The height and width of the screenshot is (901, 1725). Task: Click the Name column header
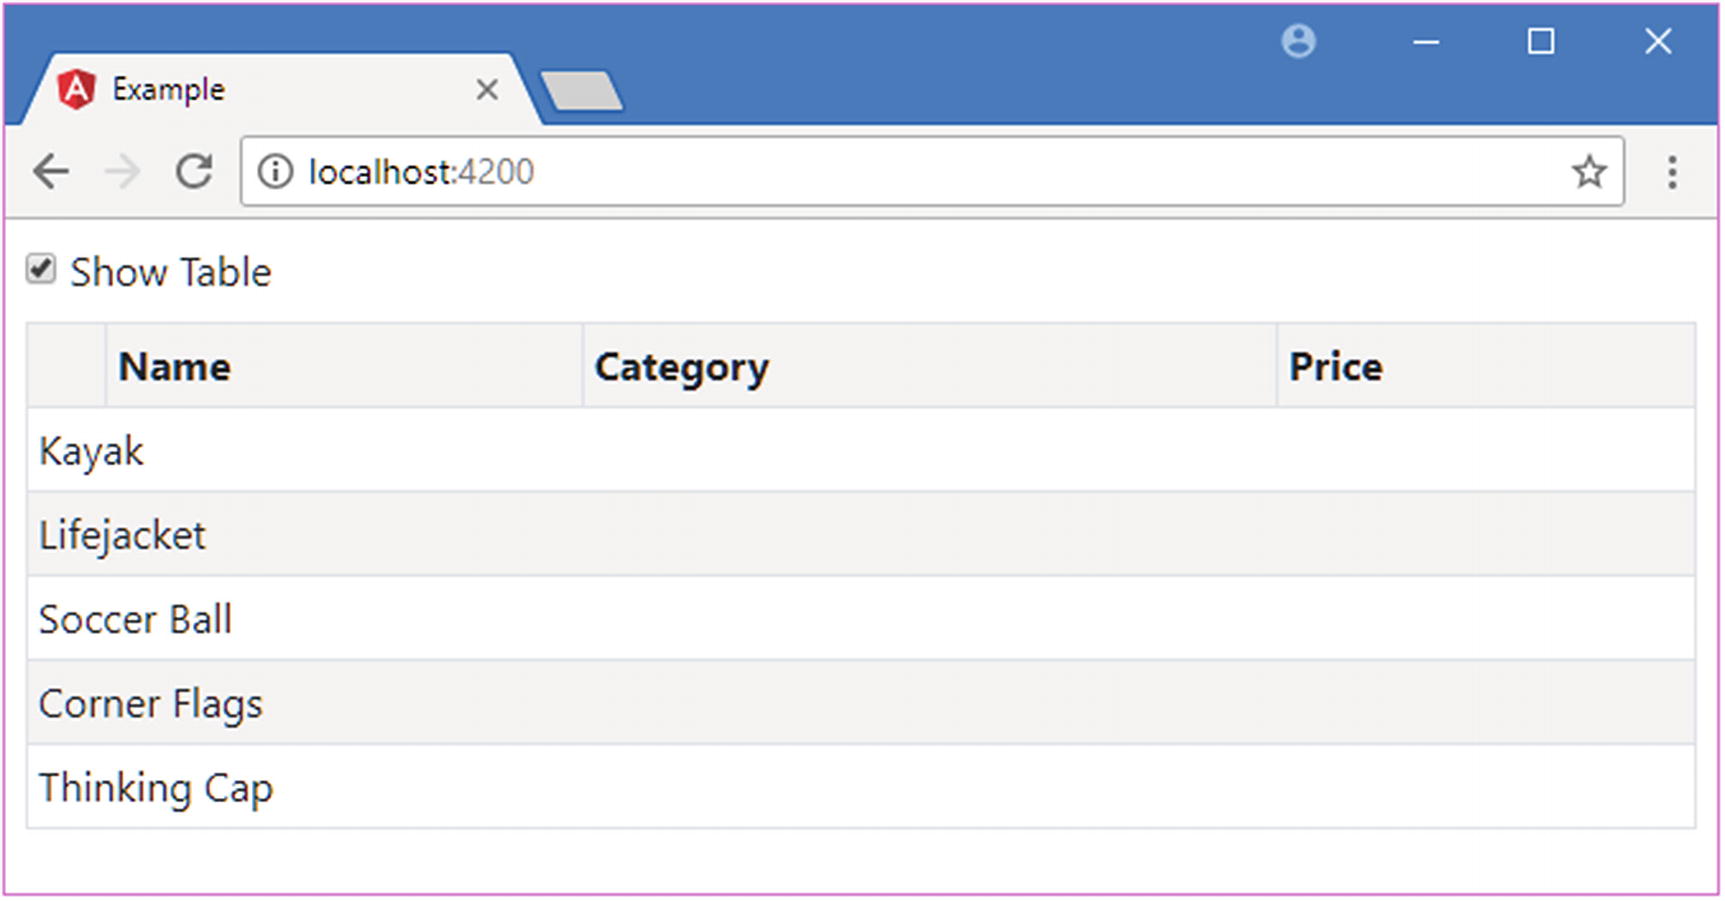pos(175,367)
